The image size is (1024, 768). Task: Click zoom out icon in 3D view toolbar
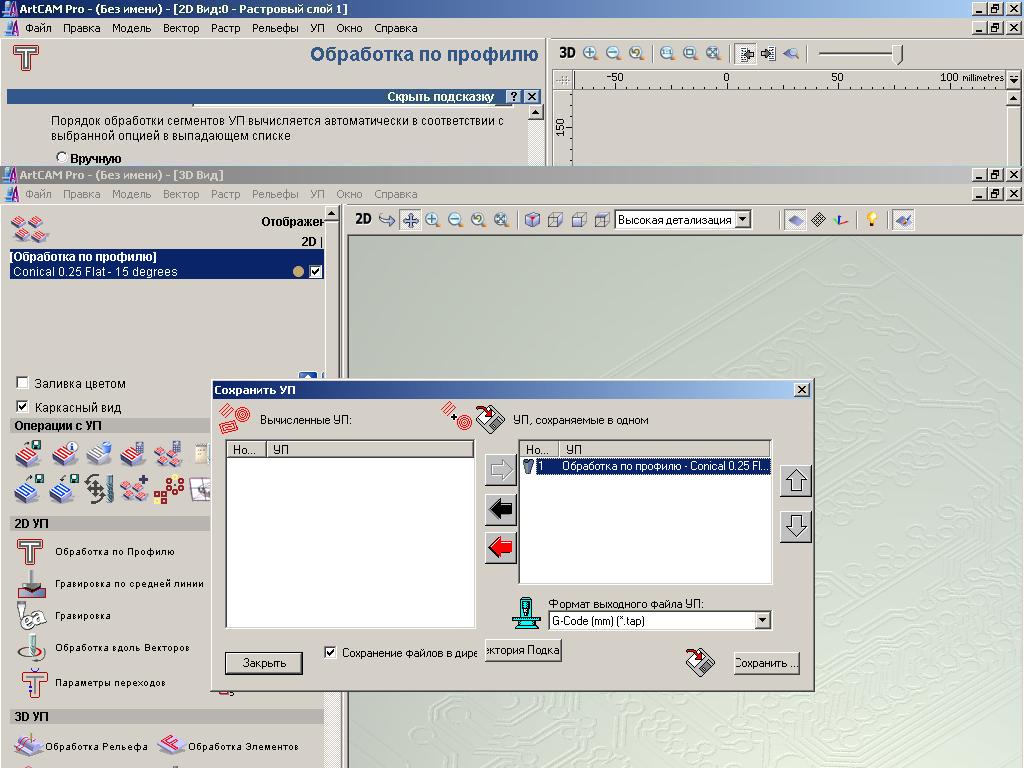tap(455, 220)
